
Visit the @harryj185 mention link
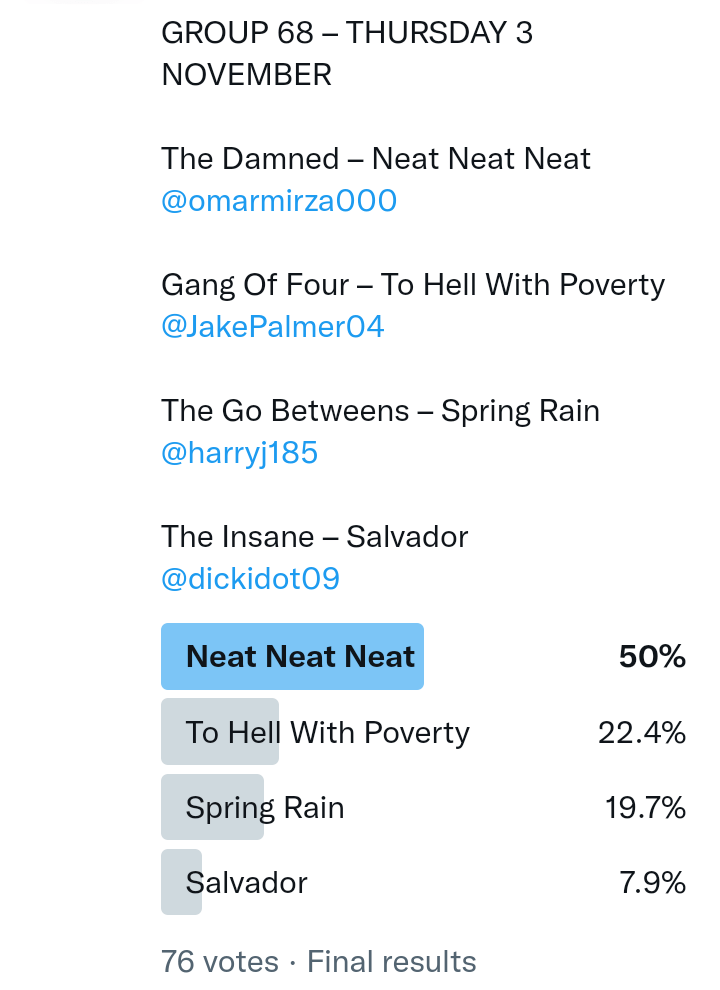tap(239, 453)
